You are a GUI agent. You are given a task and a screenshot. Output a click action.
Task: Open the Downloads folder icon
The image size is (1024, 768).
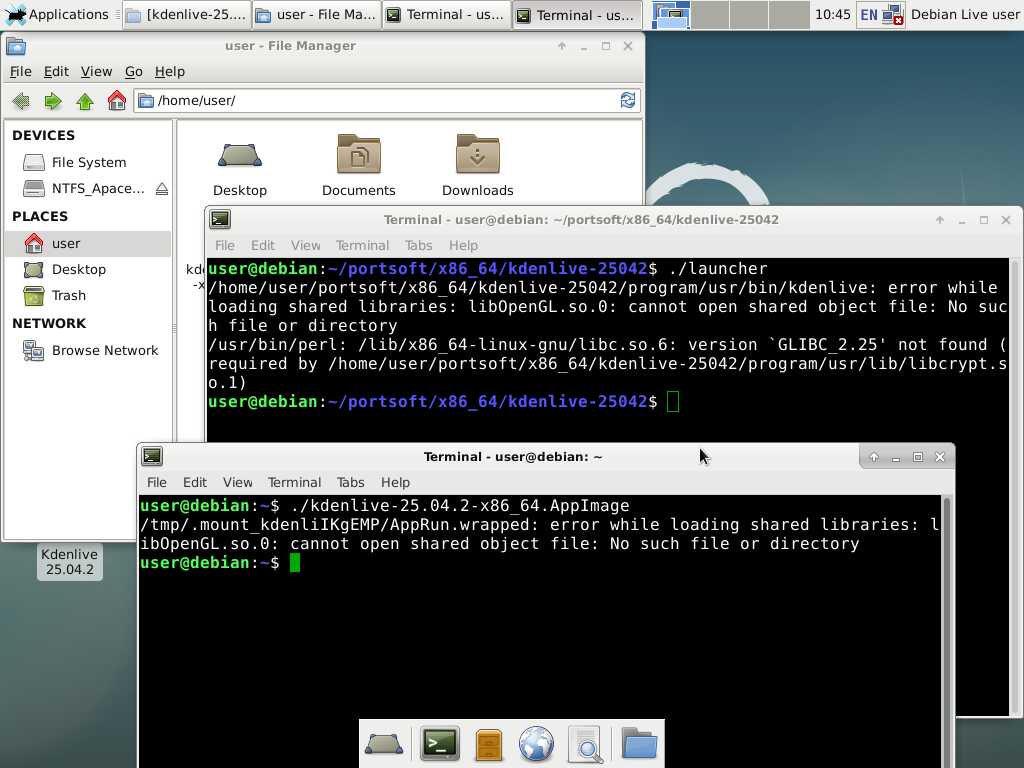[477, 155]
